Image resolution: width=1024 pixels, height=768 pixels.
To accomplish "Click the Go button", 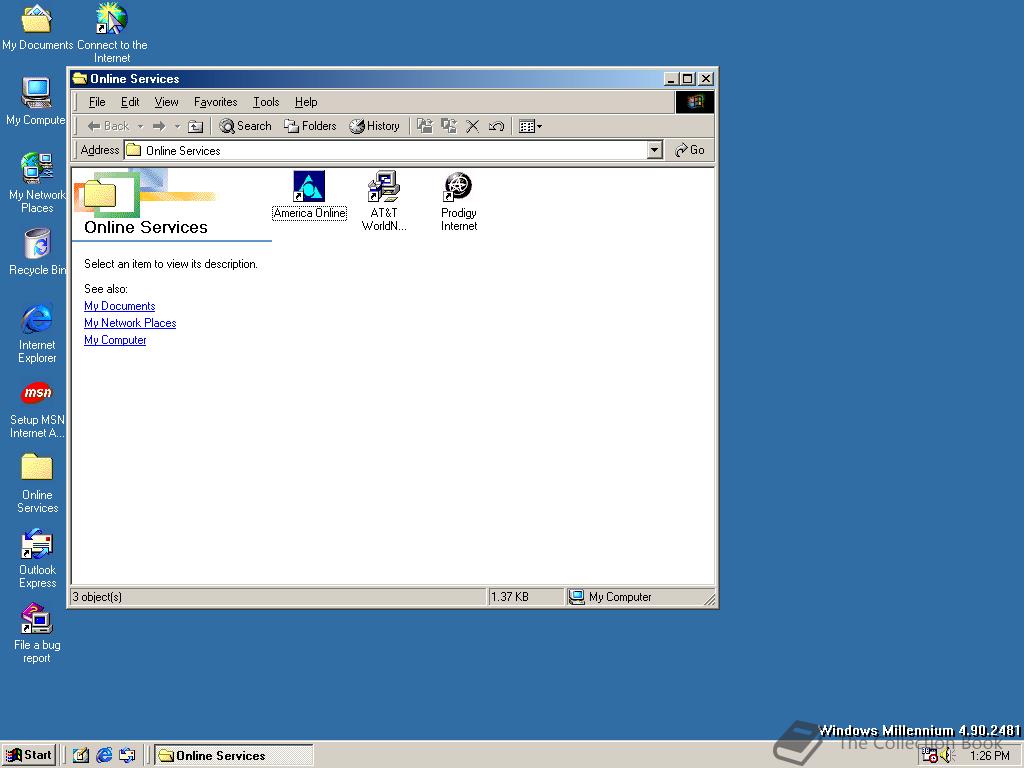I will coord(690,150).
